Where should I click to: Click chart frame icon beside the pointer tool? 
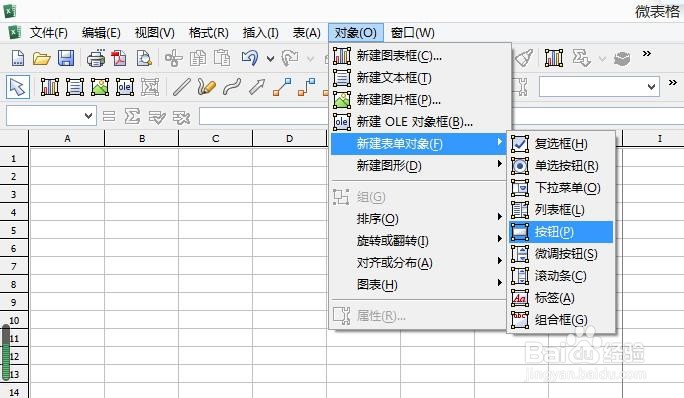[50, 87]
